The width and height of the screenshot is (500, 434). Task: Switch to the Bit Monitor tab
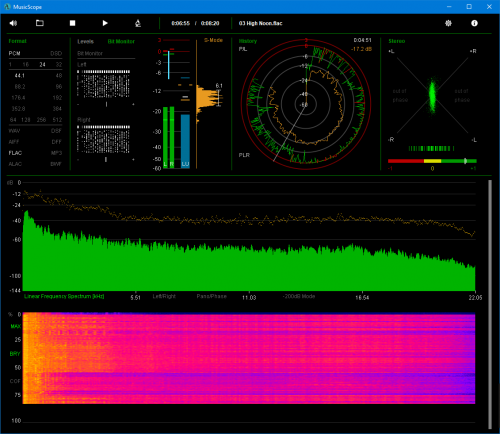[121, 41]
